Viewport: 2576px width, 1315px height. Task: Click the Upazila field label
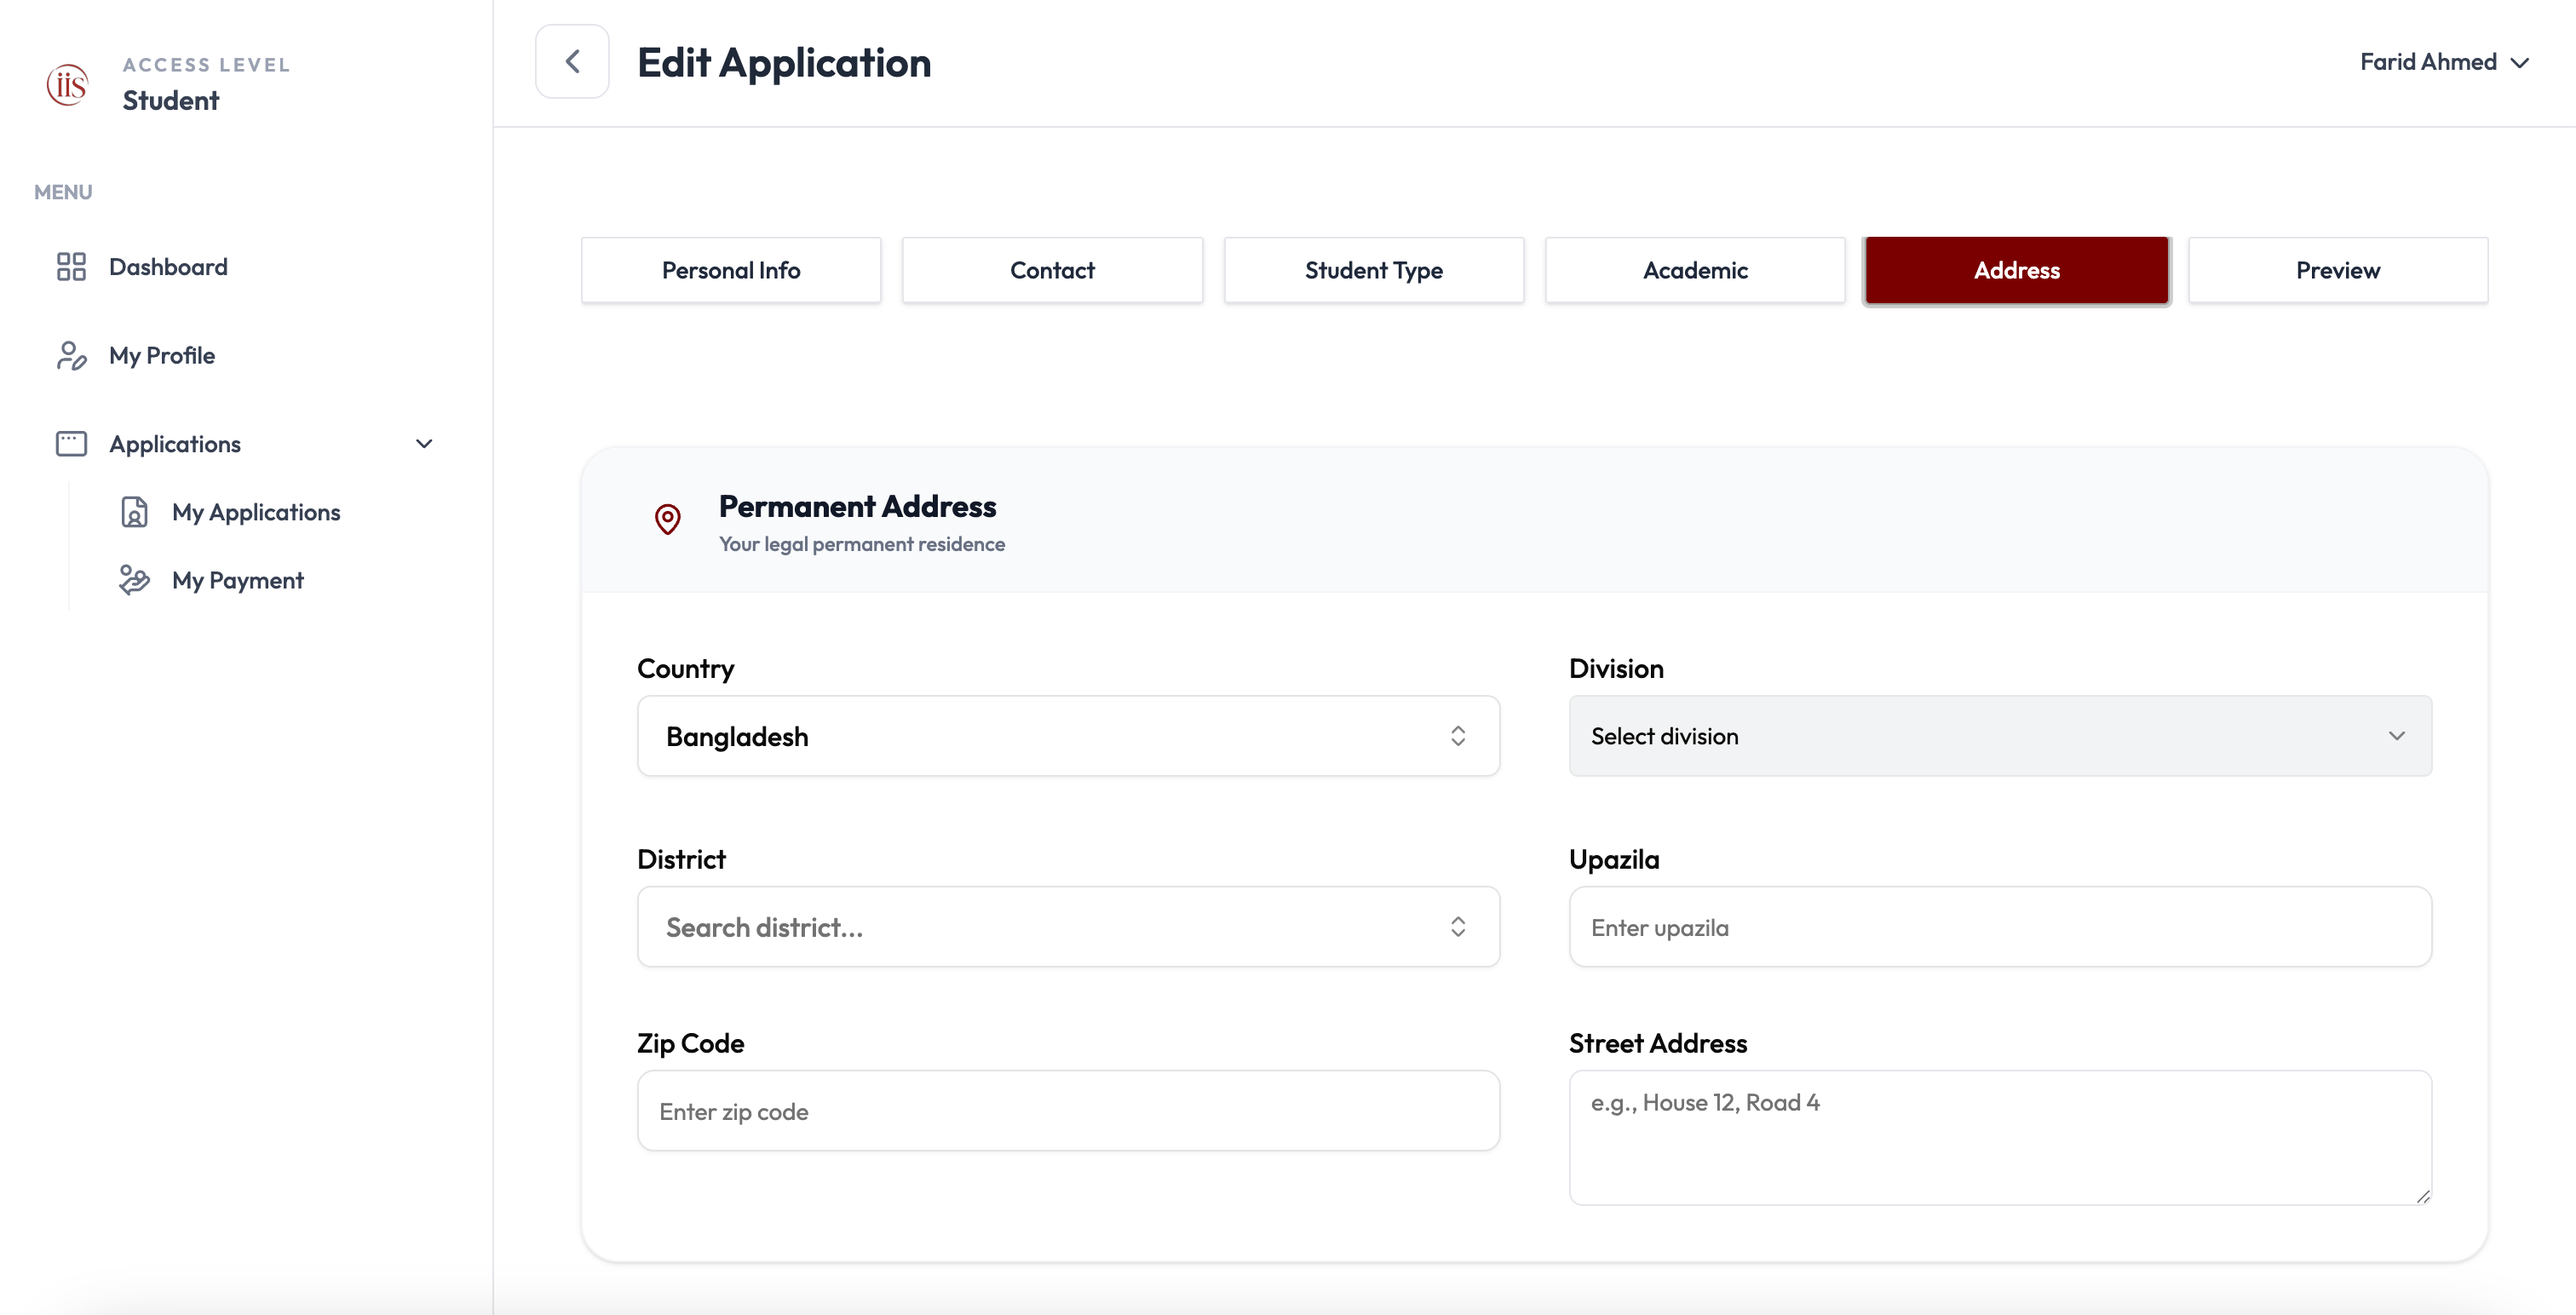tap(1614, 859)
